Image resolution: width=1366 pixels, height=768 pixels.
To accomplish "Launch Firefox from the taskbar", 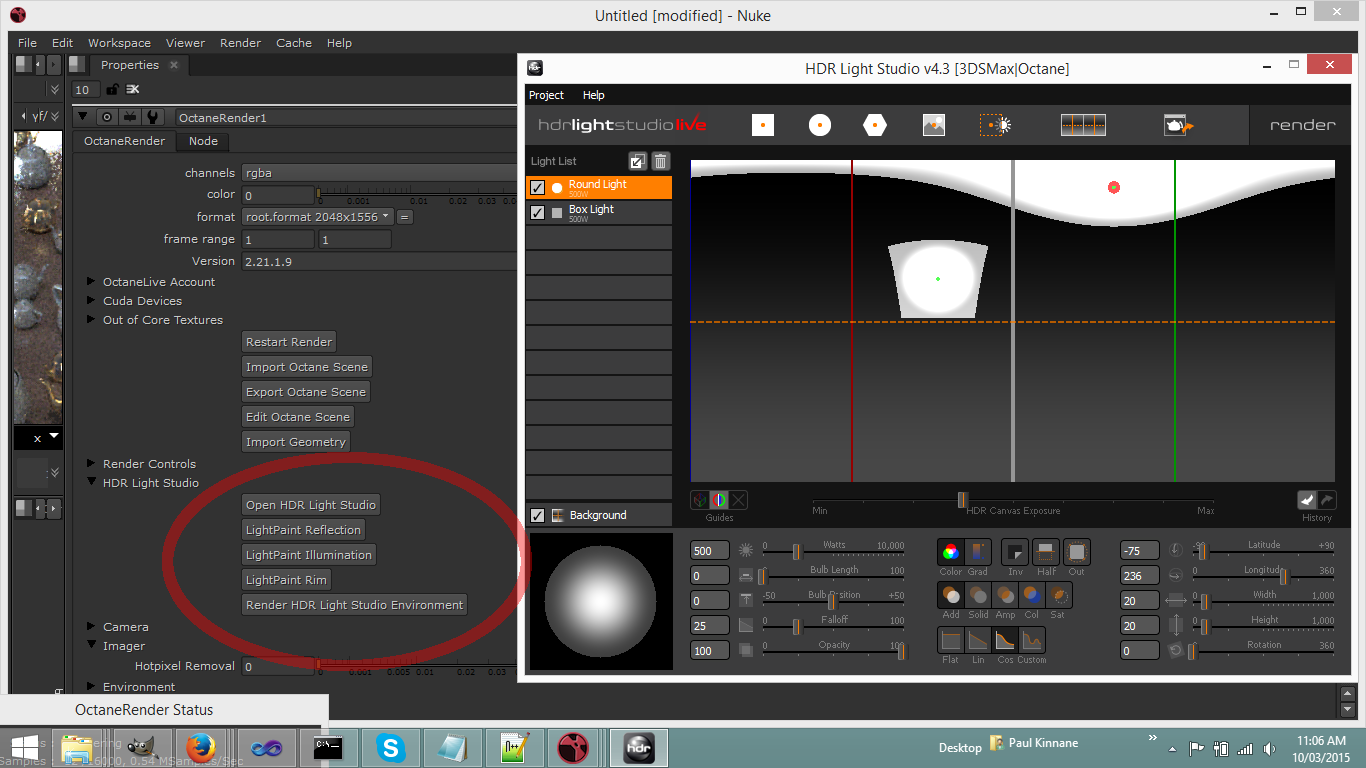I will pos(200,747).
